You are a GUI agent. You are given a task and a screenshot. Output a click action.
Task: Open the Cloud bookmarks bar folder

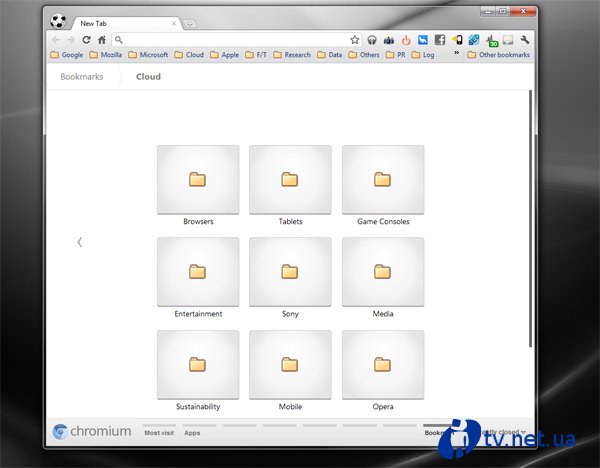pyautogui.click(x=189, y=55)
